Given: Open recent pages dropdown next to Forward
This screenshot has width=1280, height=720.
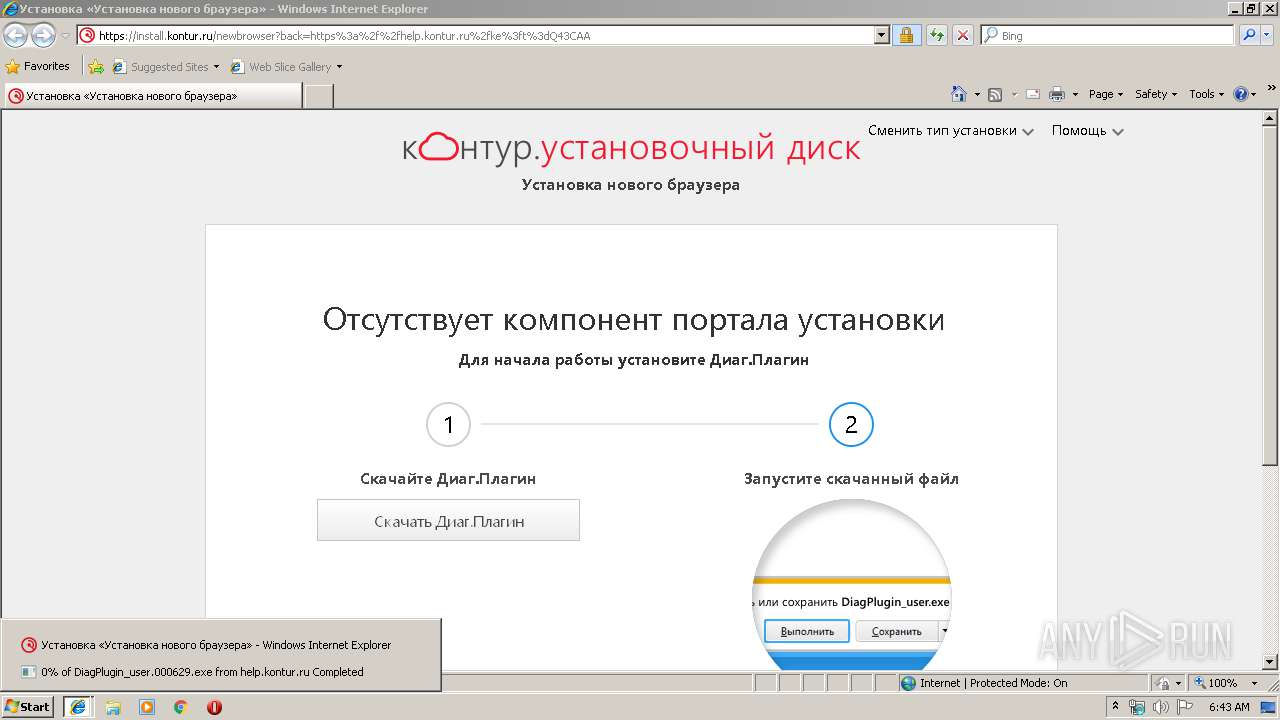Looking at the screenshot, I should pyautogui.click(x=65, y=36).
